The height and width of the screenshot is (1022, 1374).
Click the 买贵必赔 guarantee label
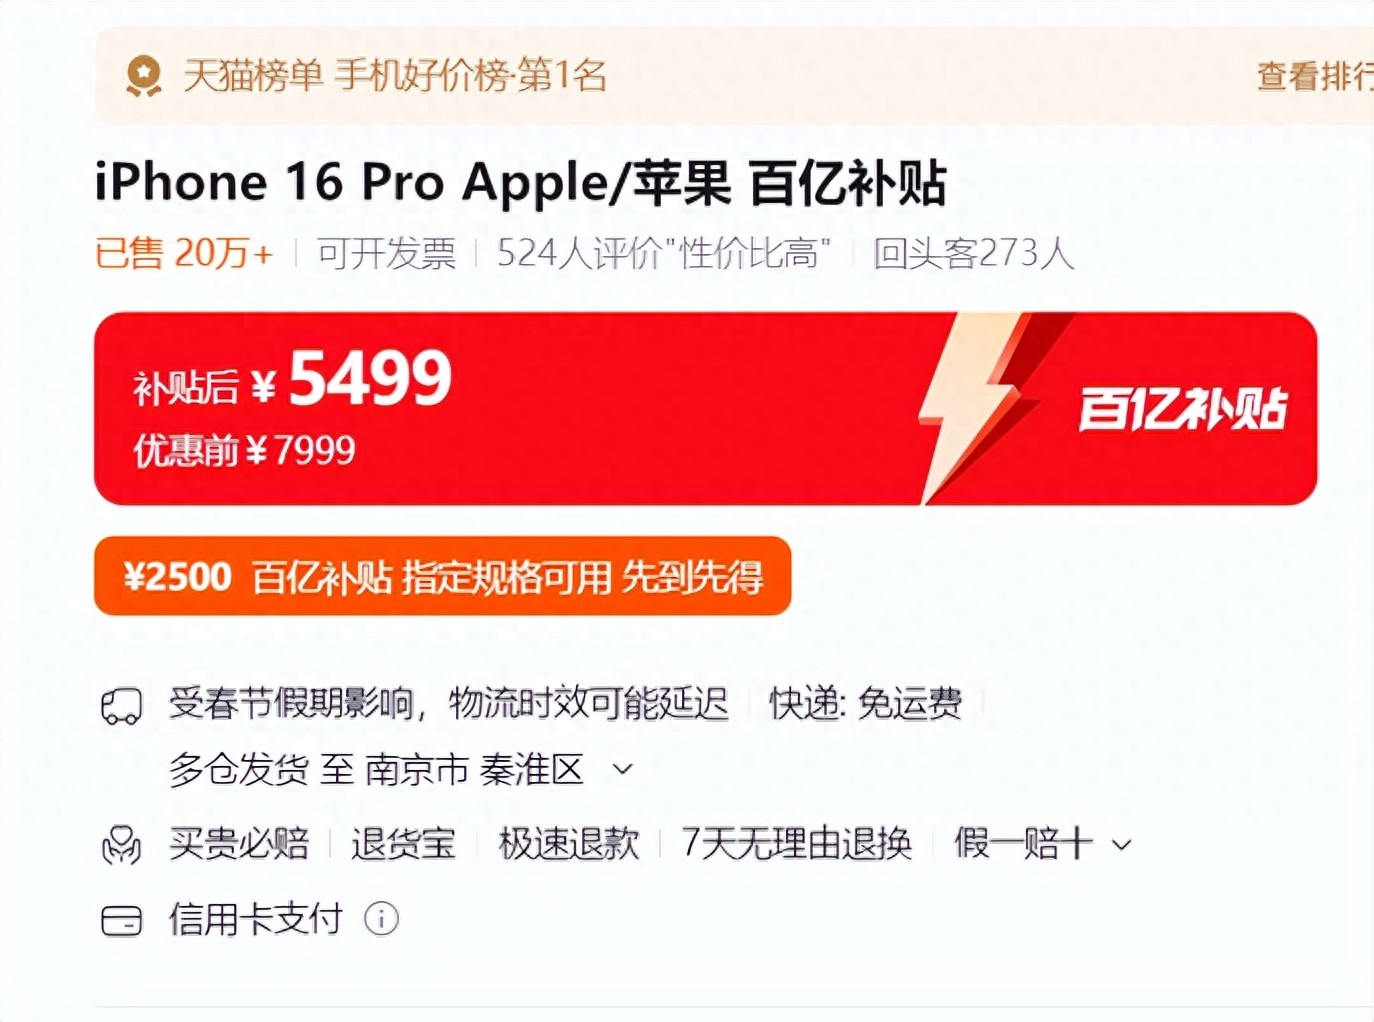point(239,844)
